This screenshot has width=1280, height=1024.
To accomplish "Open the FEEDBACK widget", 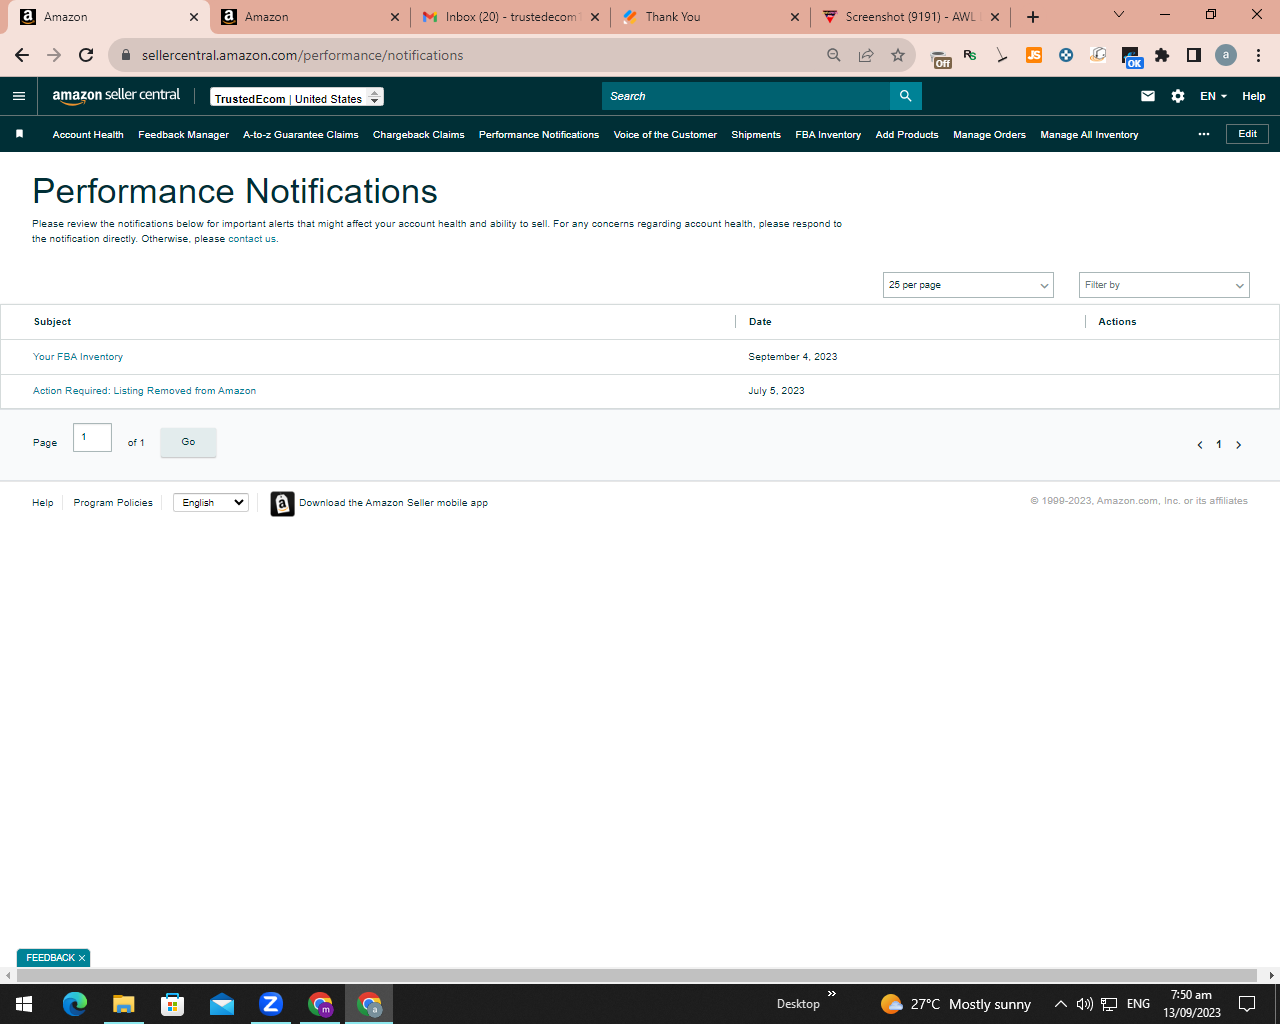I will pyautogui.click(x=50, y=958).
